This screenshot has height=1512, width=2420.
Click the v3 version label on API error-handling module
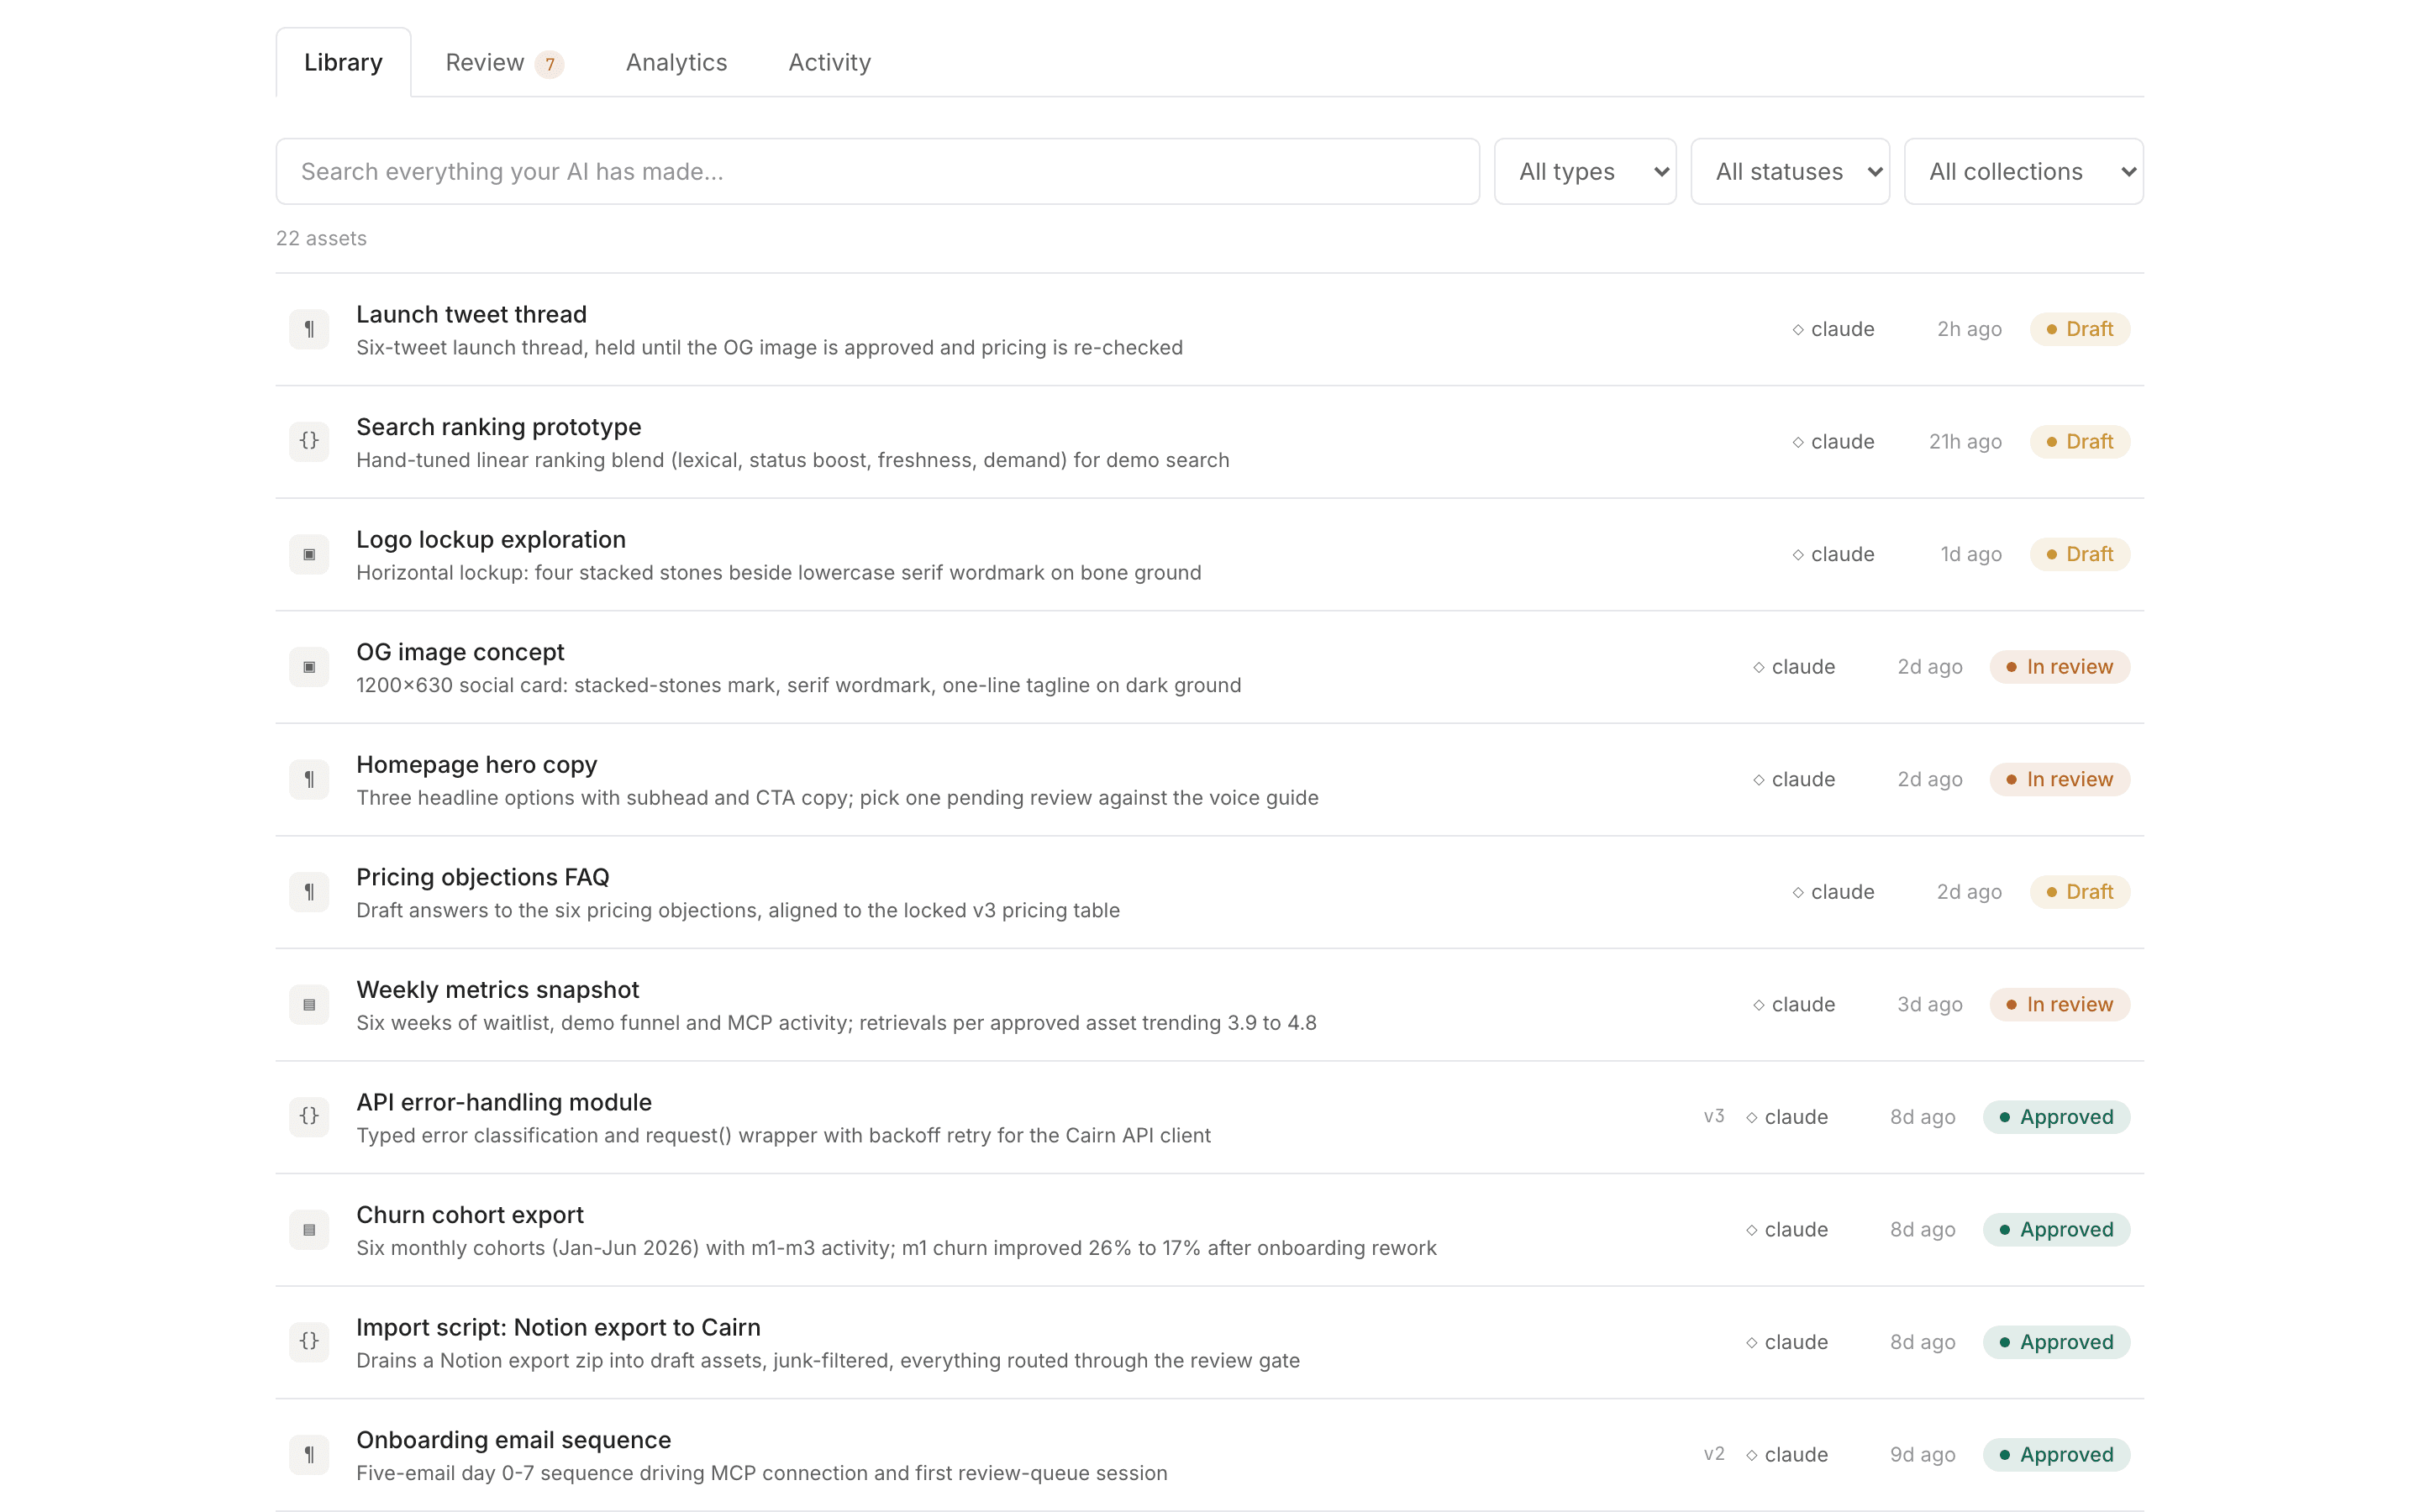coord(1713,1116)
